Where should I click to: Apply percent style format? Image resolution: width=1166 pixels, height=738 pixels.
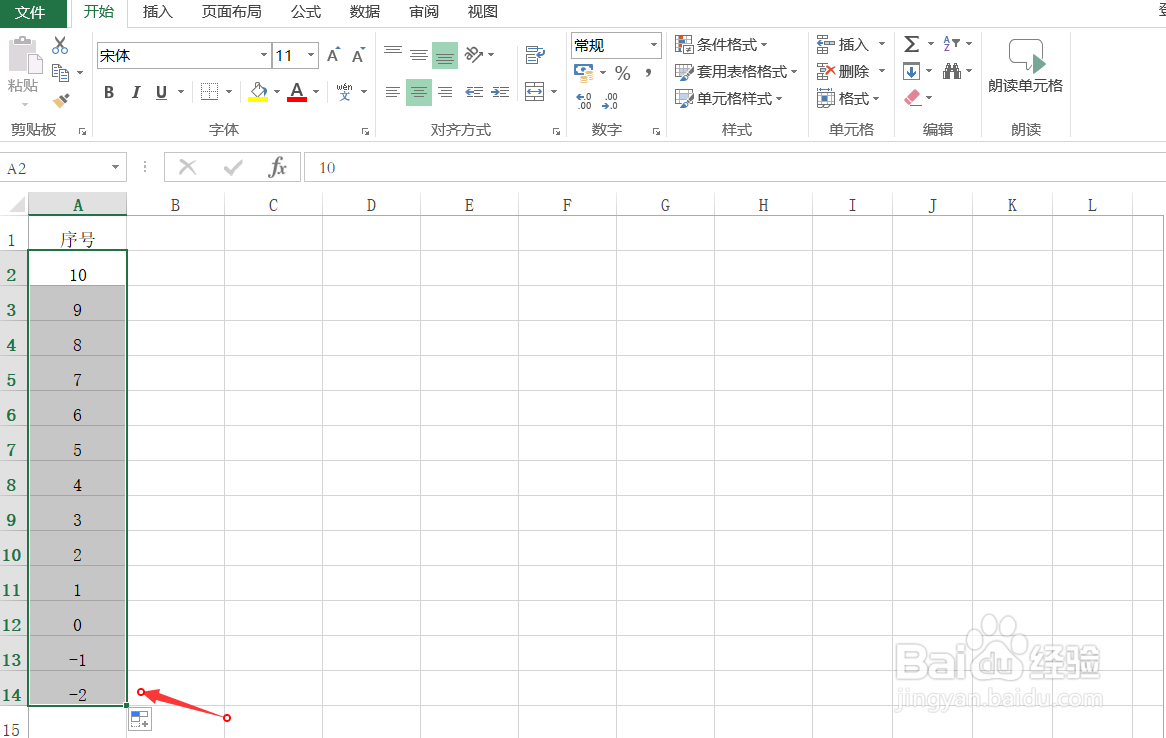pyautogui.click(x=623, y=73)
